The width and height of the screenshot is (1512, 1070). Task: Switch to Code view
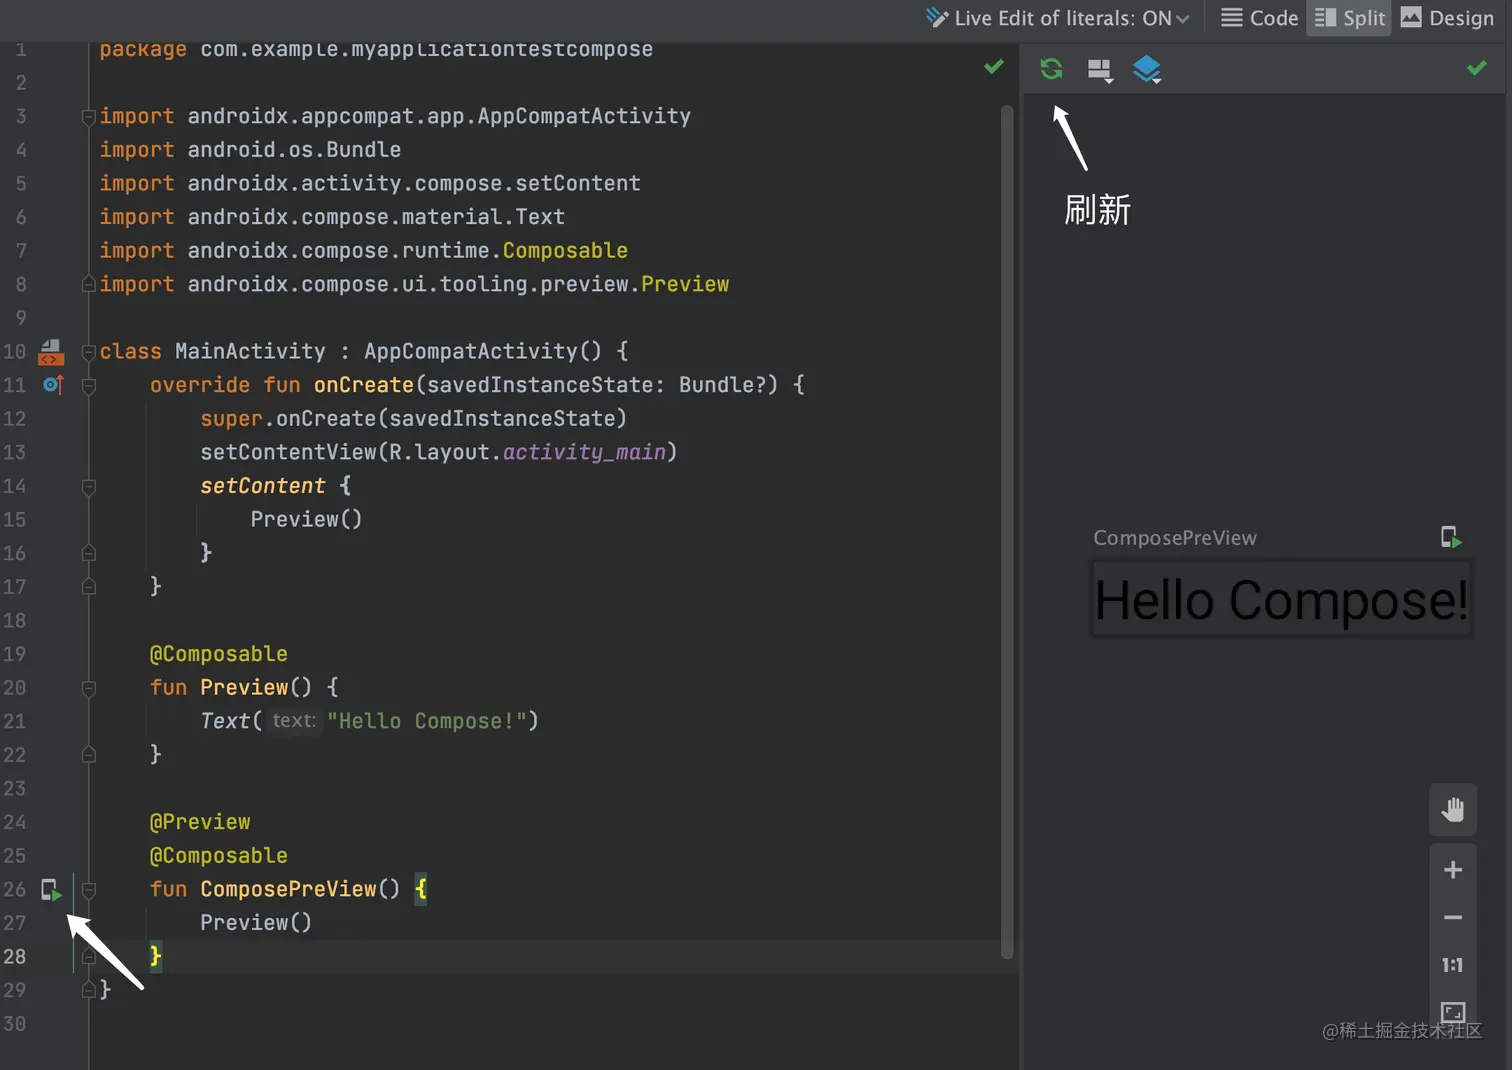pyautogui.click(x=1259, y=18)
